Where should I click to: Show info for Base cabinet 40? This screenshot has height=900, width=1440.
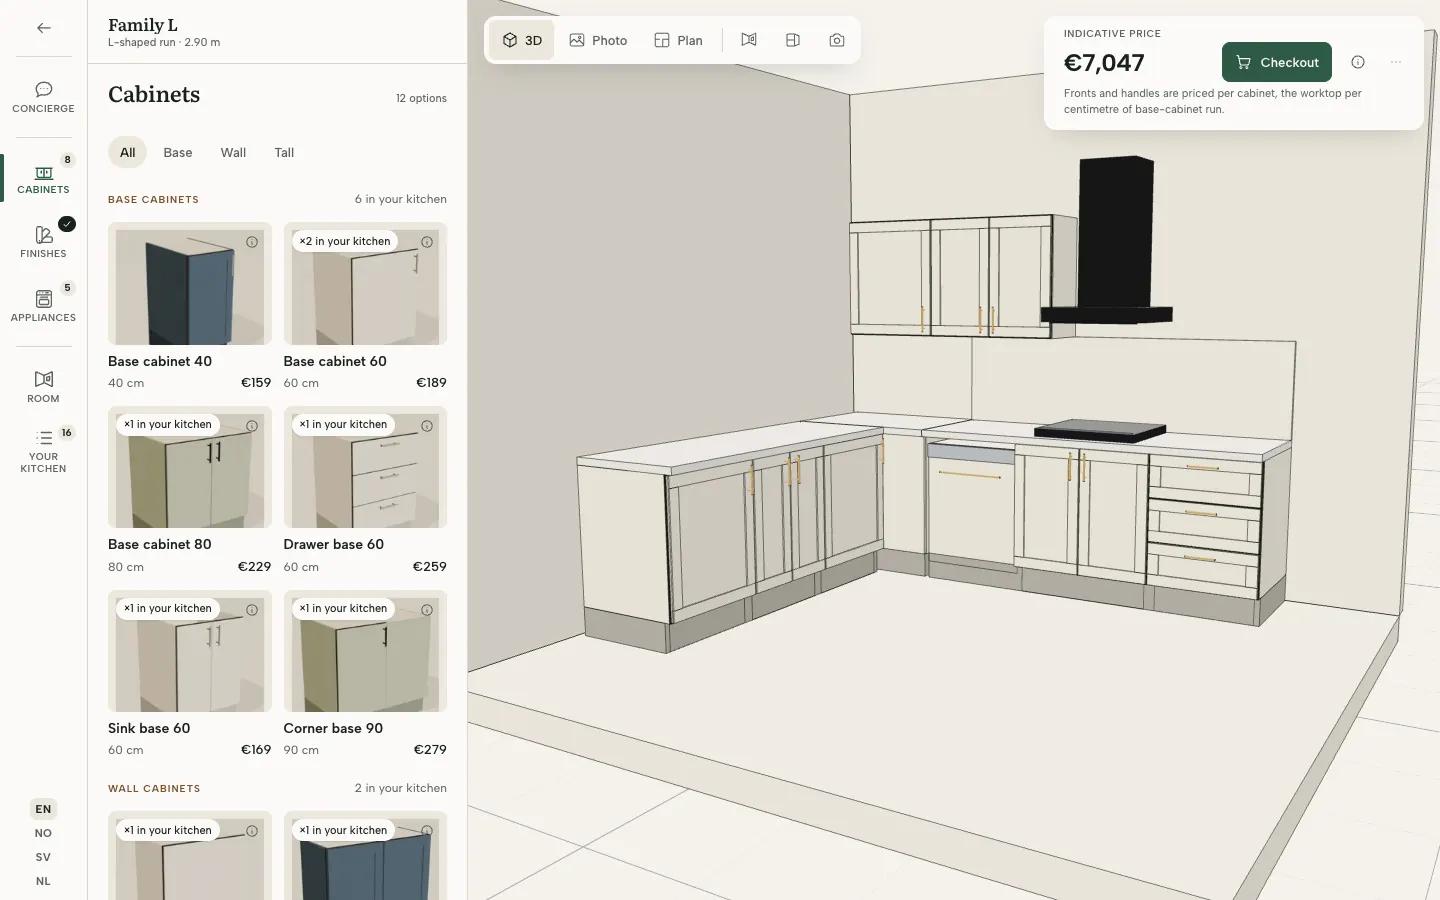pyautogui.click(x=252, y=242)
